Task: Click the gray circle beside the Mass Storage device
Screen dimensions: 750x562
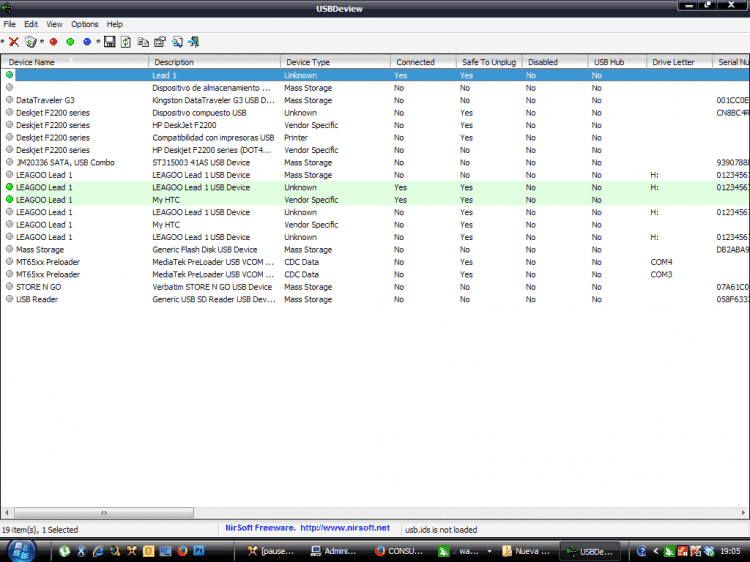Action: [9, 249]
